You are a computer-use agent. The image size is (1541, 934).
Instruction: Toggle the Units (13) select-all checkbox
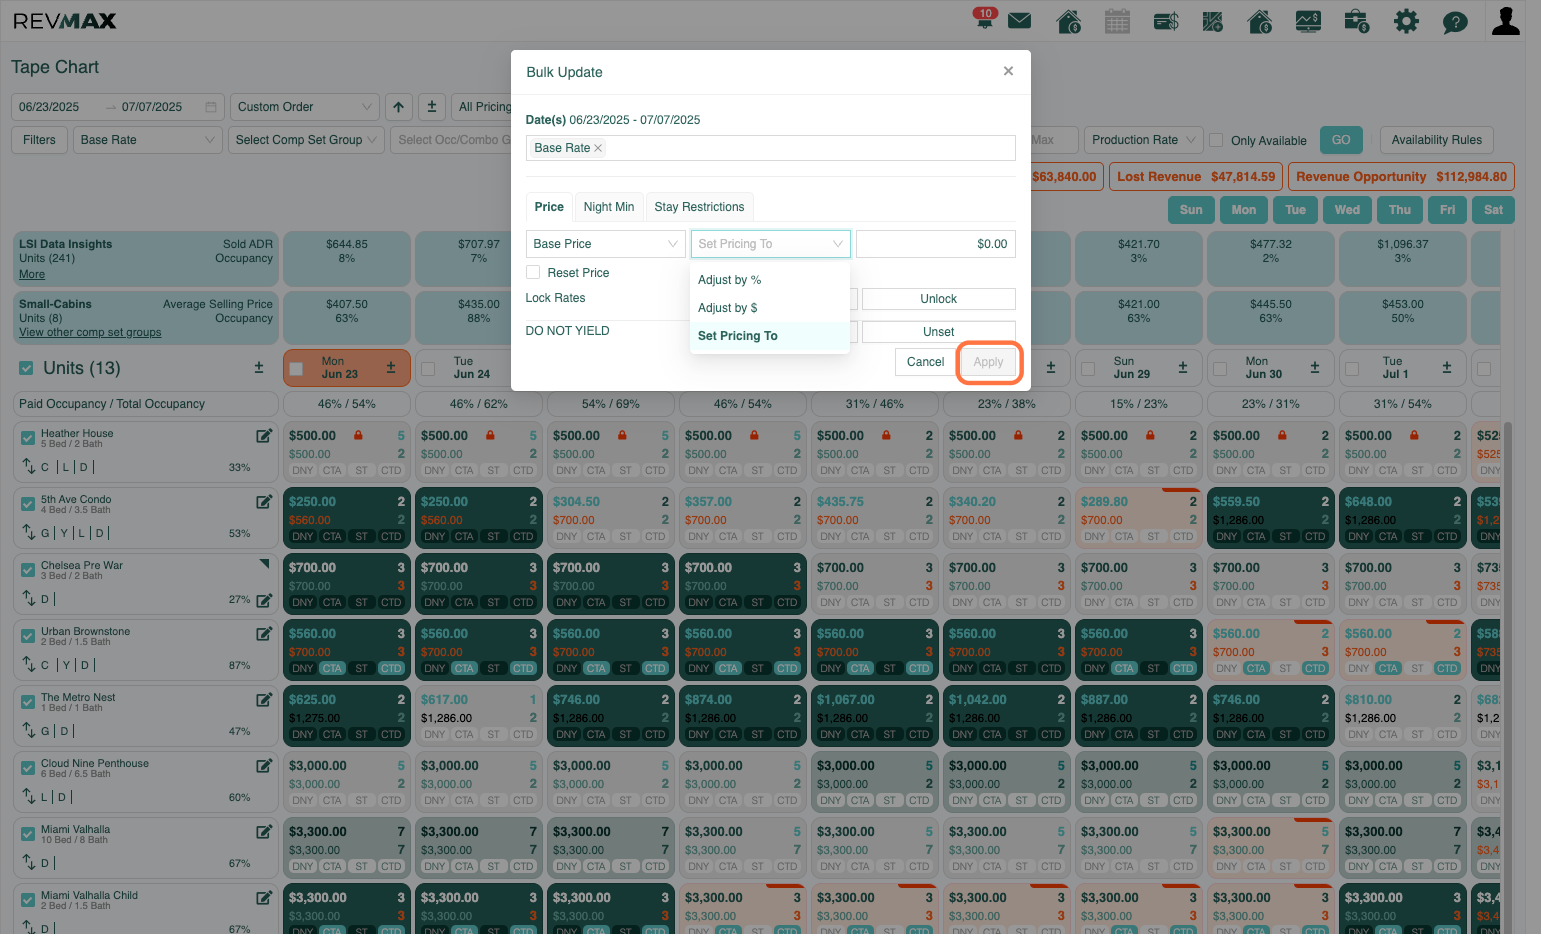click(x=26, y=368)
